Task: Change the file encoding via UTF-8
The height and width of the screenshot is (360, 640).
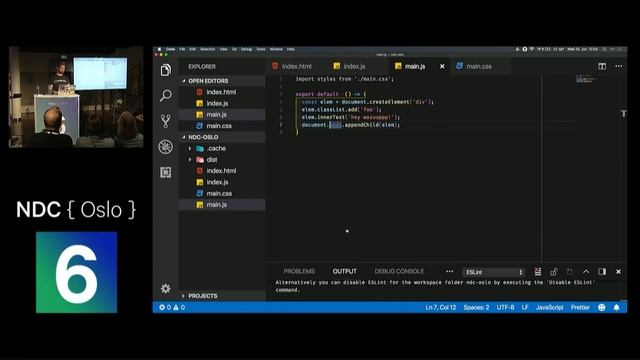Action: click(505, 307)
